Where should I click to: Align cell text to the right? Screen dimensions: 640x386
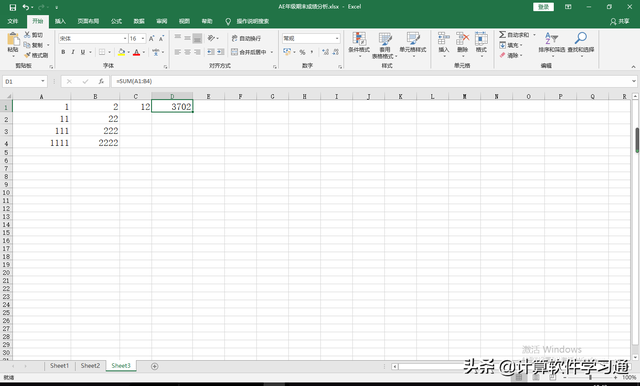click(x=197, y=52)
